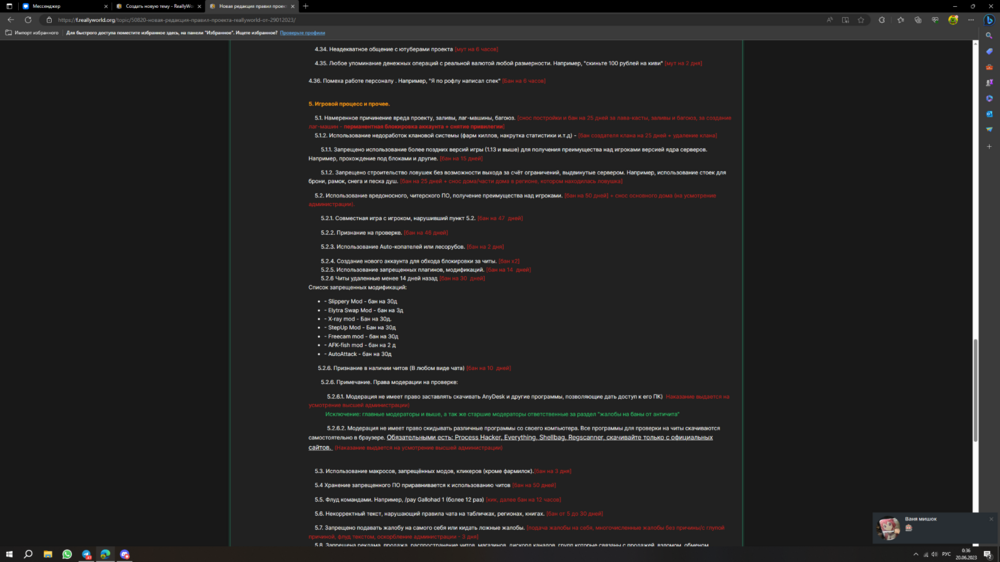
Task: Reload the current page
Action: [x=28, y=20]
